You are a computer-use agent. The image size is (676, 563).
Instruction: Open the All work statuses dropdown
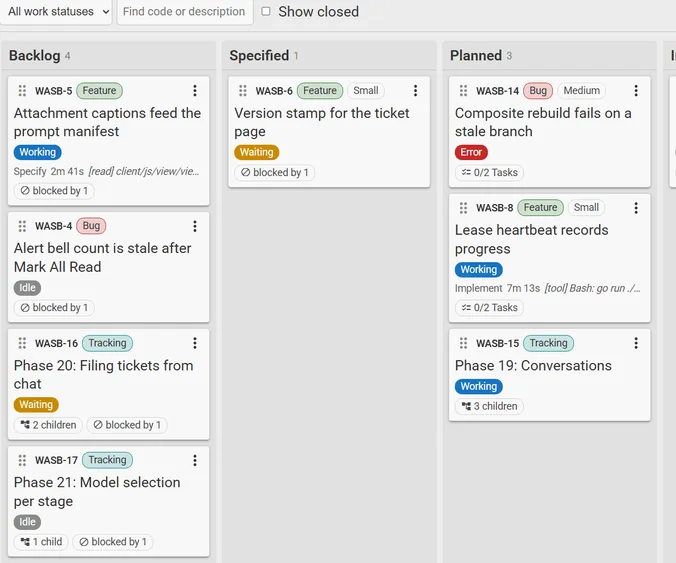56,12
